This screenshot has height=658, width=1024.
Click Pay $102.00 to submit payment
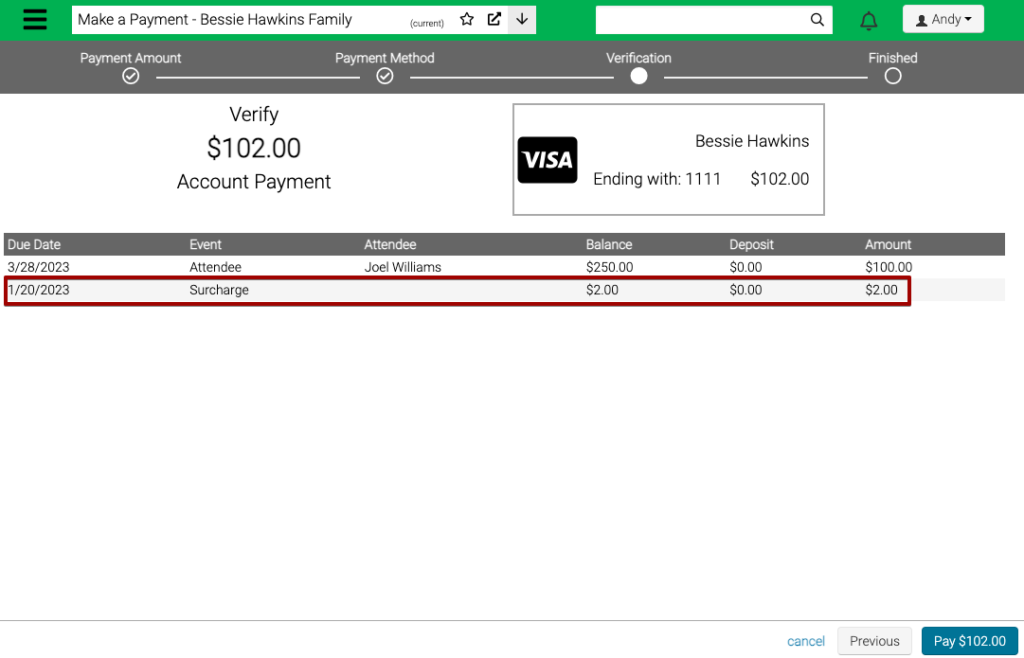(x=969, y=641)
